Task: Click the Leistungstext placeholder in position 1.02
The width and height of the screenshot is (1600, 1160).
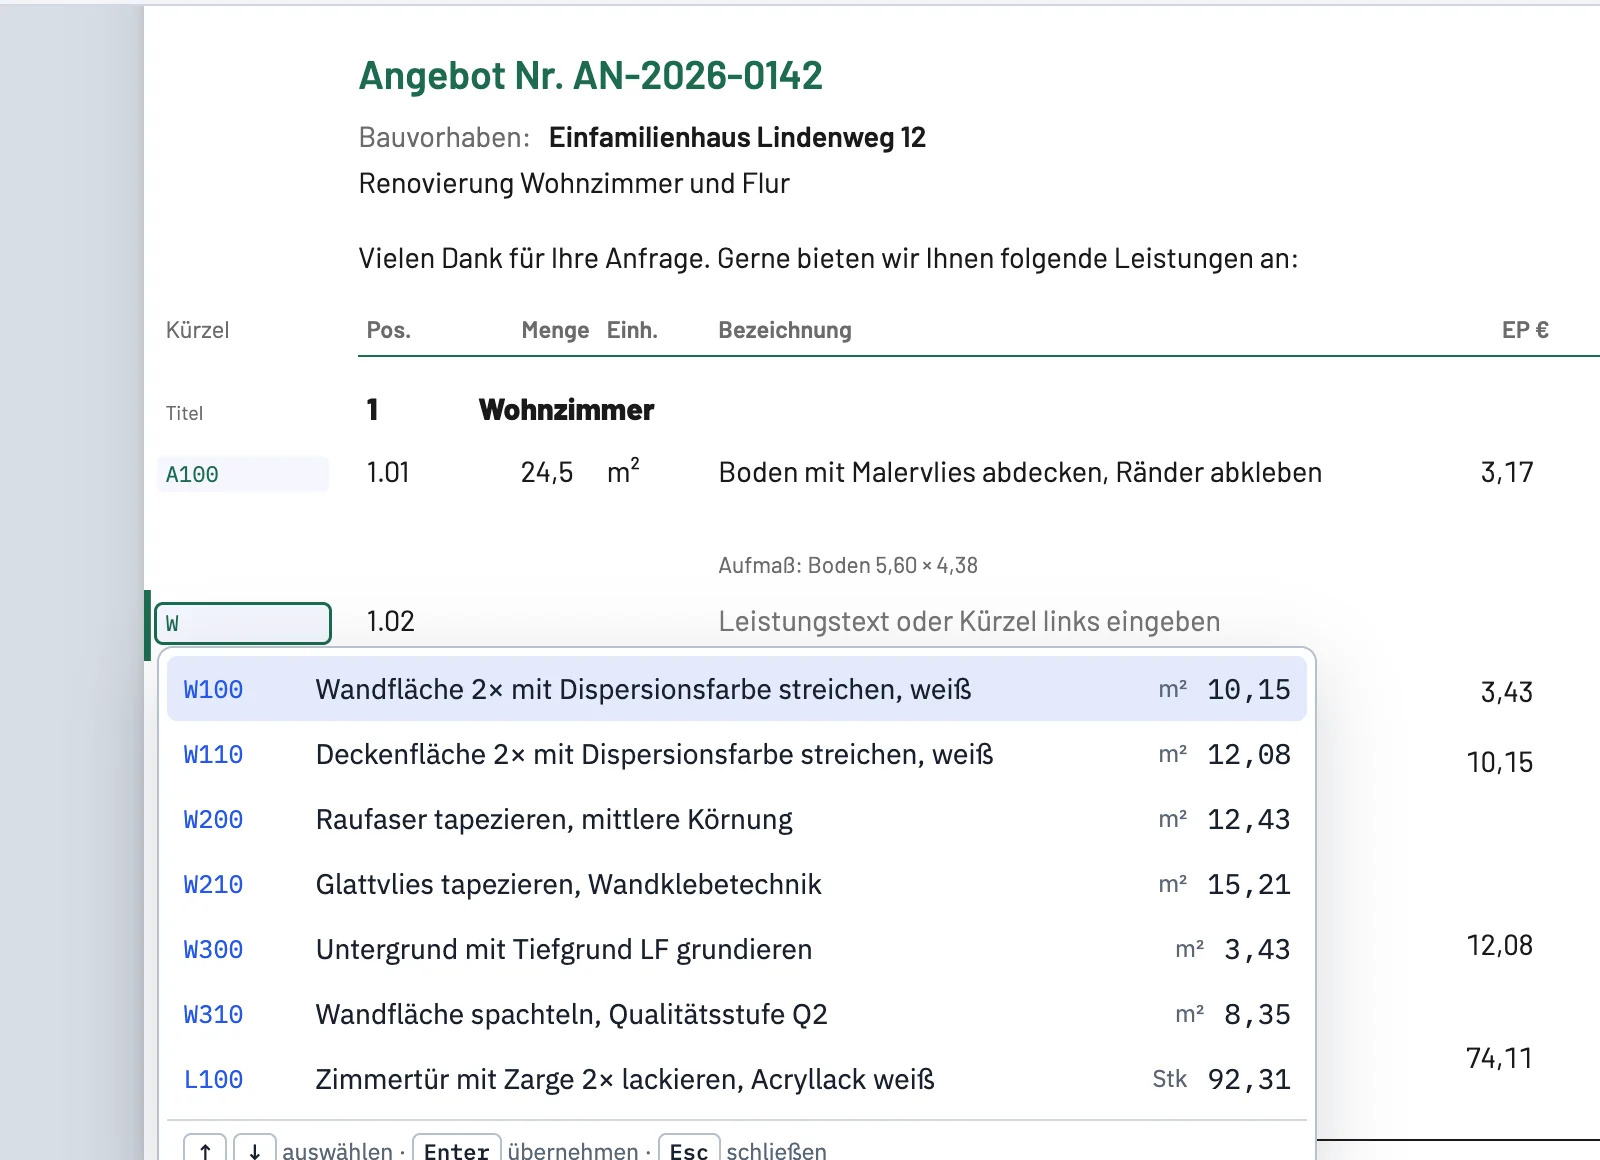Action: (969, 622)
